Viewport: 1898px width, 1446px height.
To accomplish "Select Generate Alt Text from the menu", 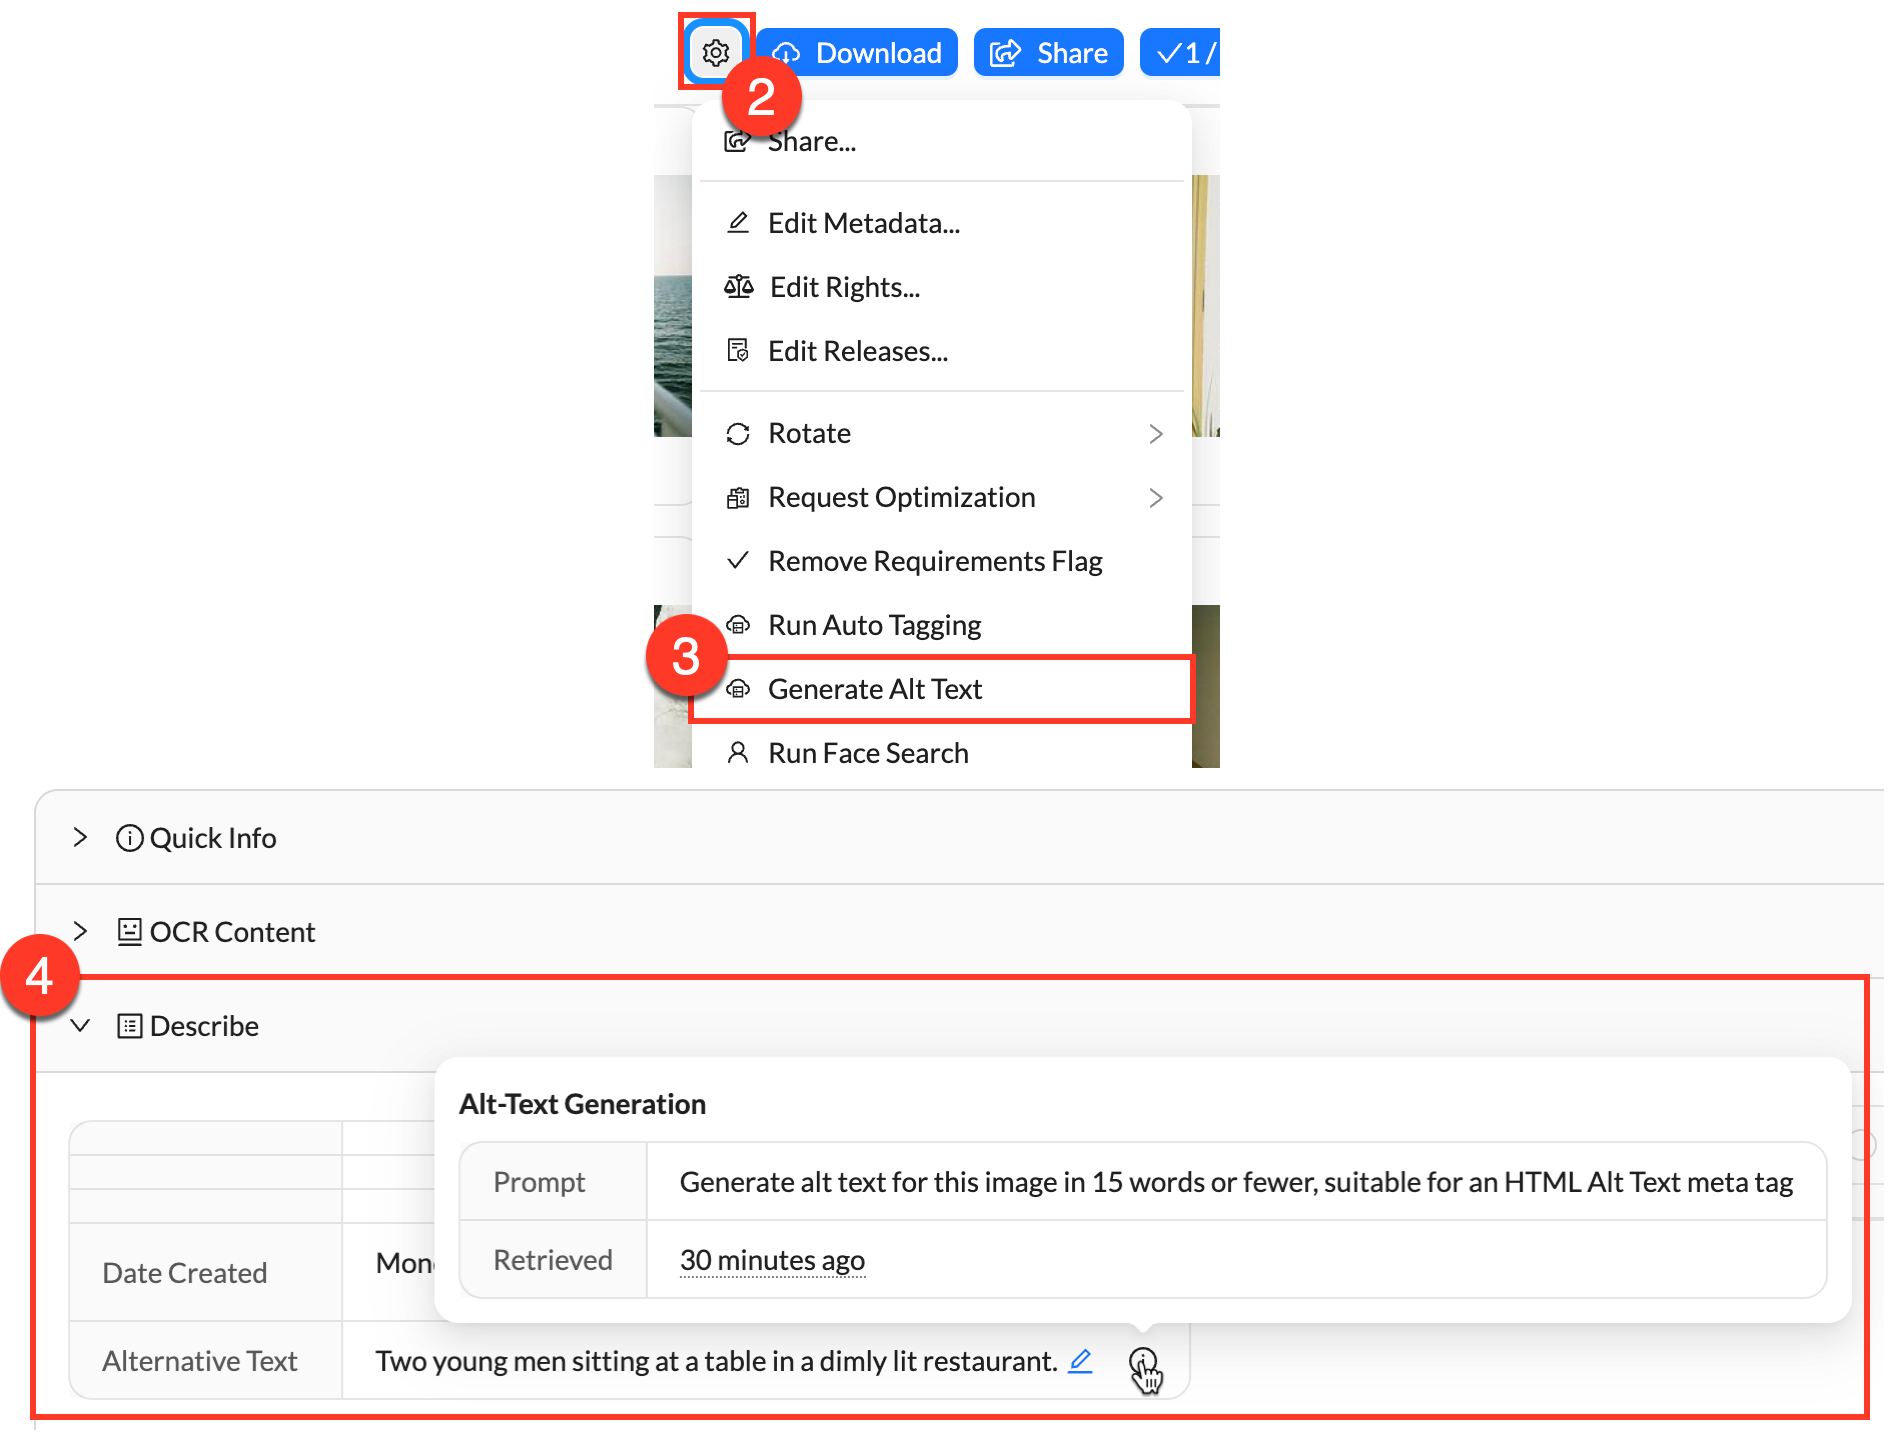I will pos(874,689).
